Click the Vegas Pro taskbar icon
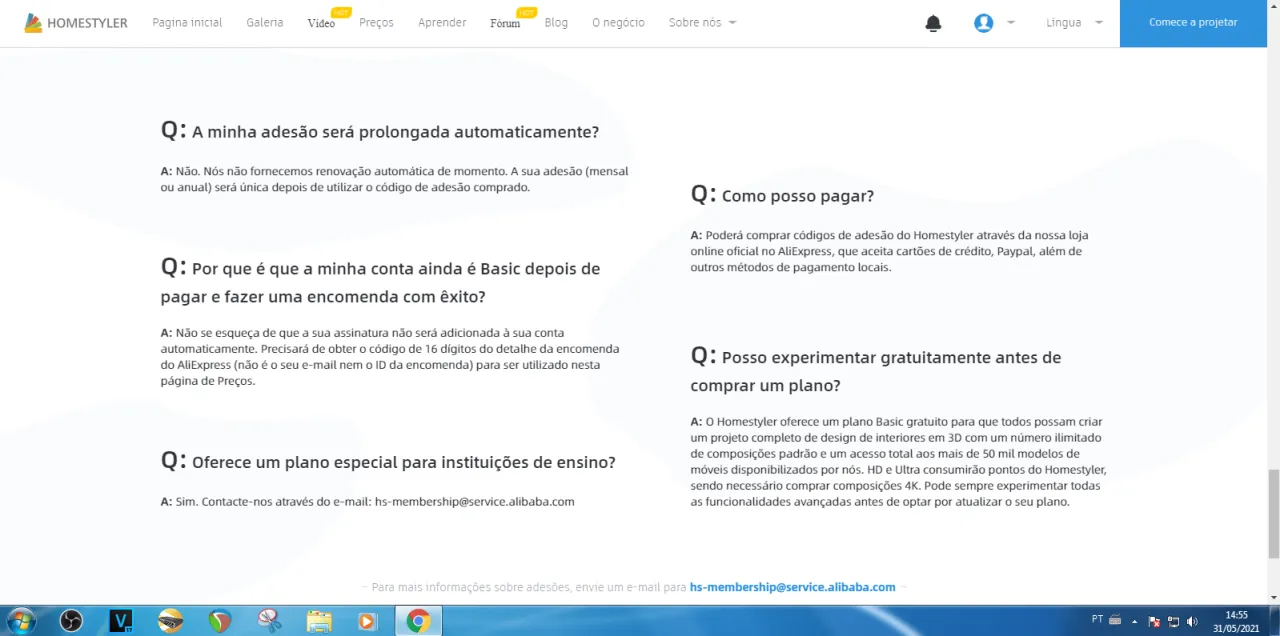This screenshot has height=636, width=1280. 121,621
